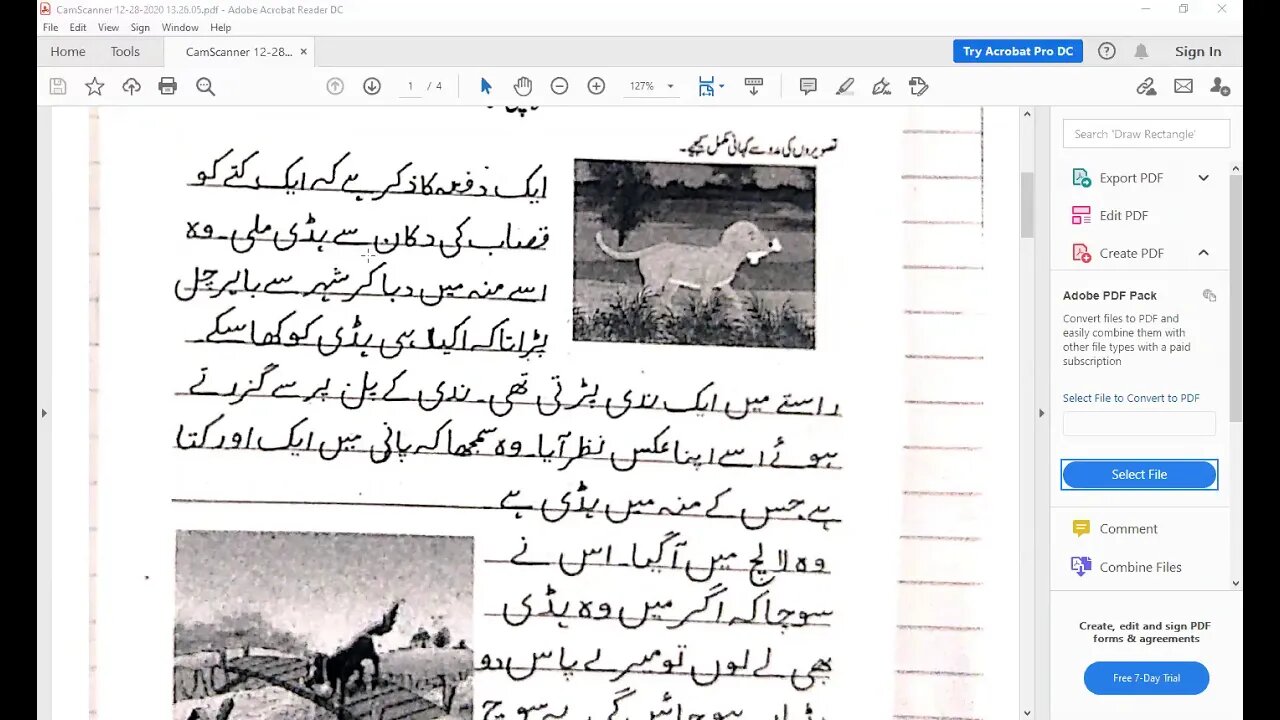Image resolution: width=1280 pixels, height=720 pixels.
Task: Click the document scroll up arrow
Action: (1027, 114)
